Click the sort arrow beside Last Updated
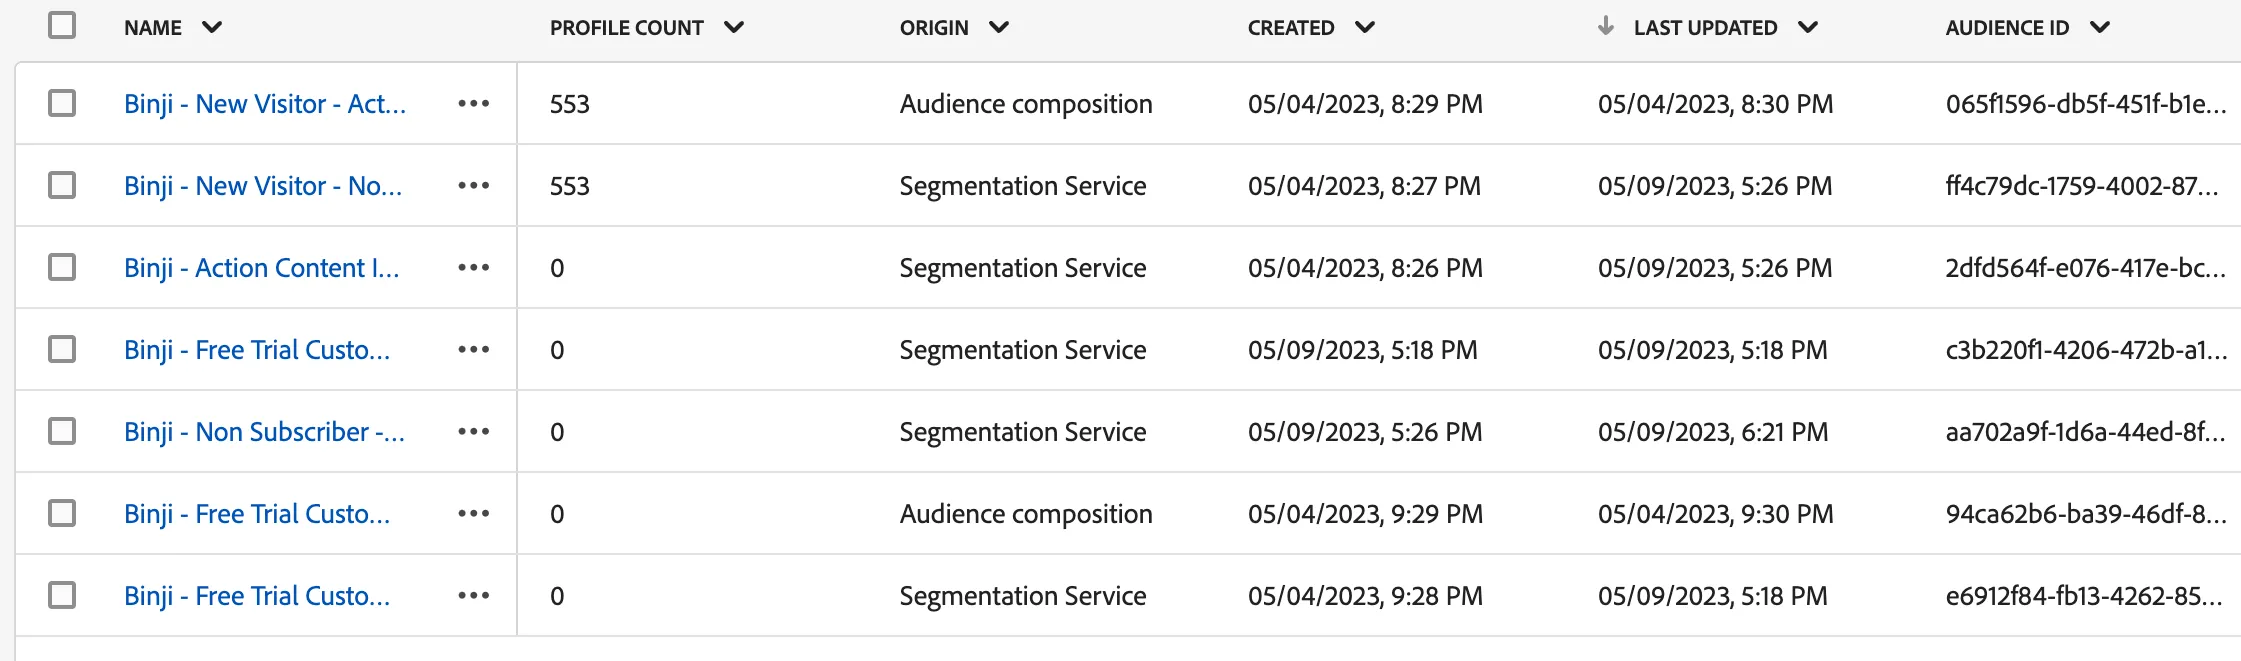Viewport: 2241px width, 661px height. point(1606,26)
